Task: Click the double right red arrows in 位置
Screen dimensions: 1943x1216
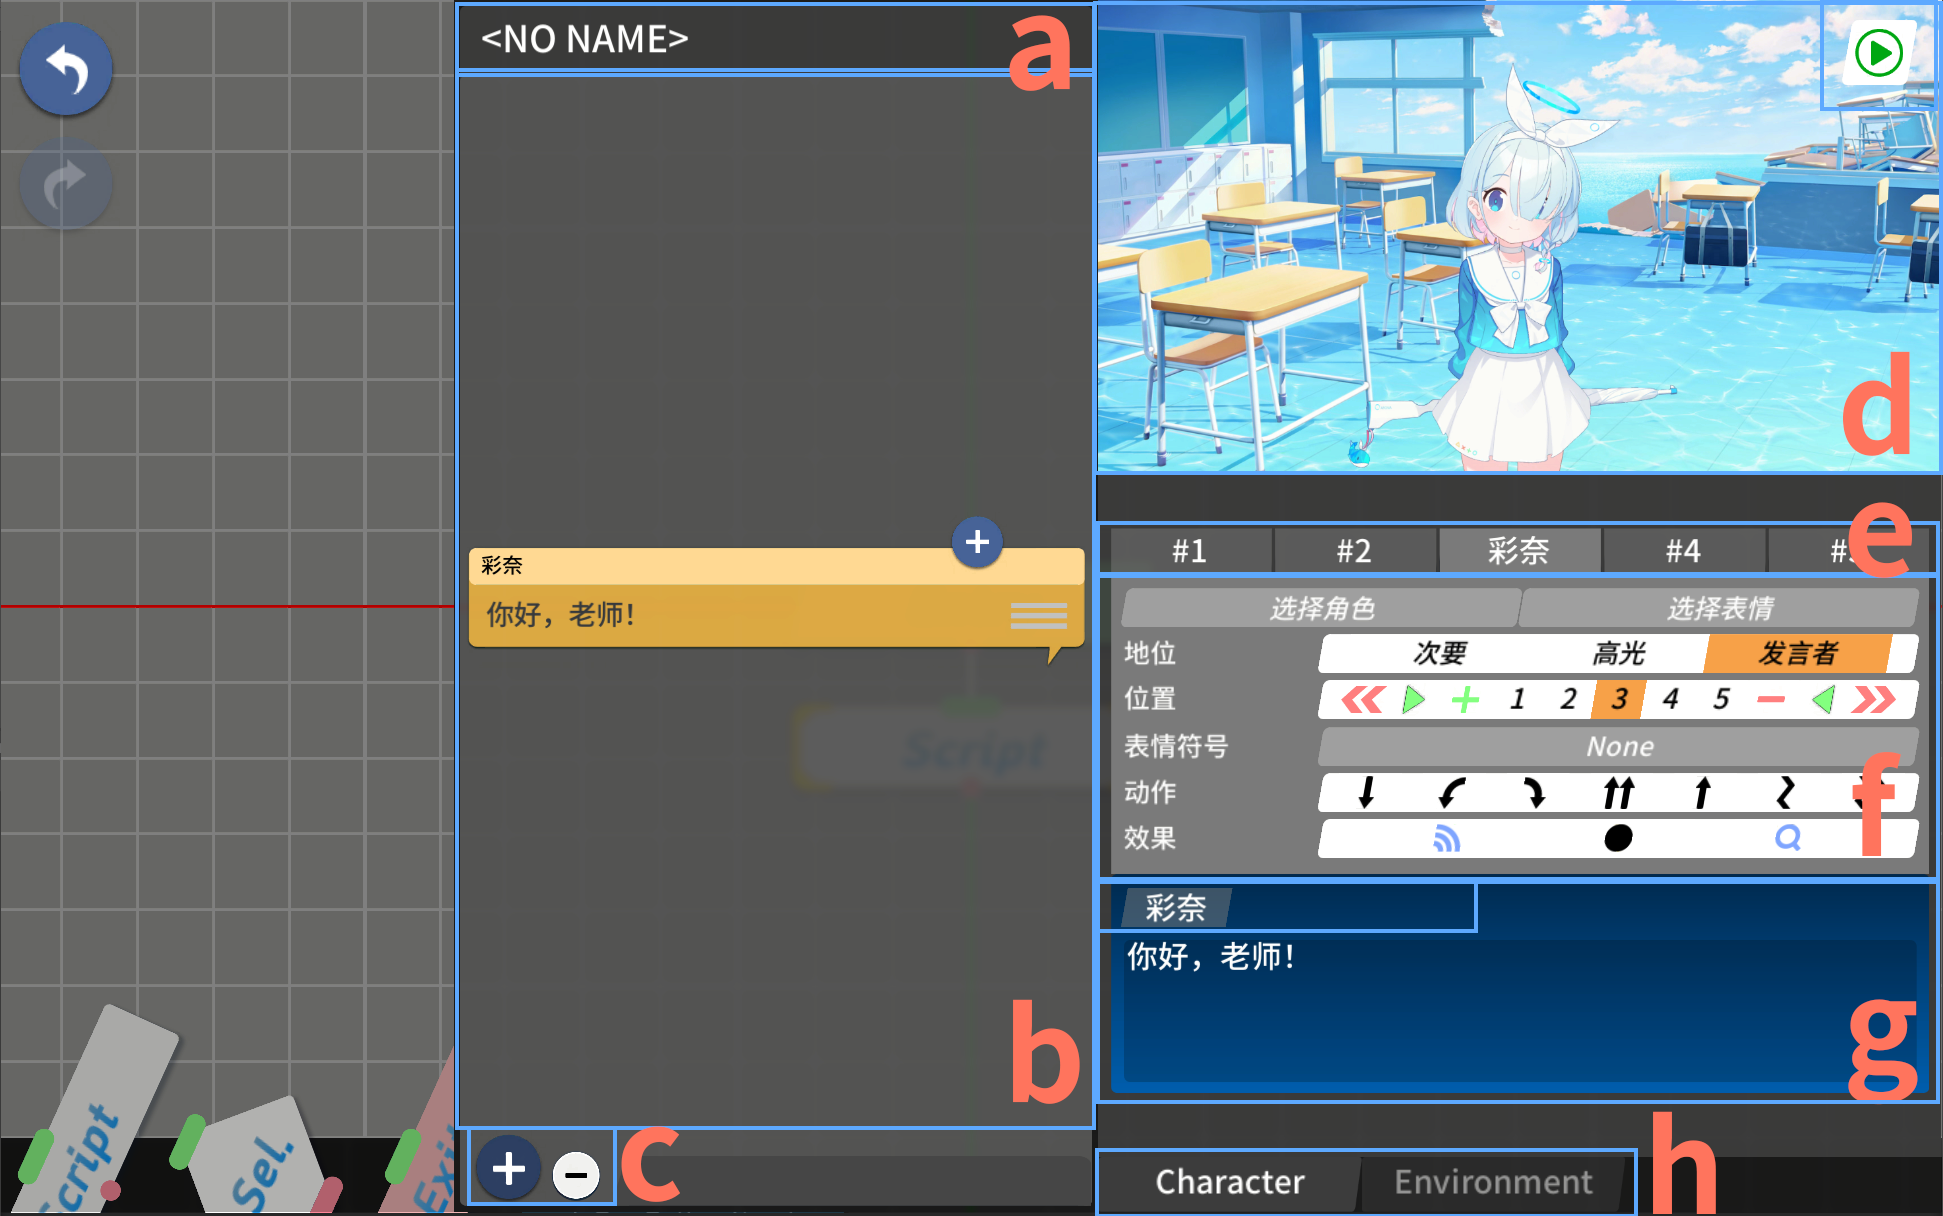Action: point(1872,699)
